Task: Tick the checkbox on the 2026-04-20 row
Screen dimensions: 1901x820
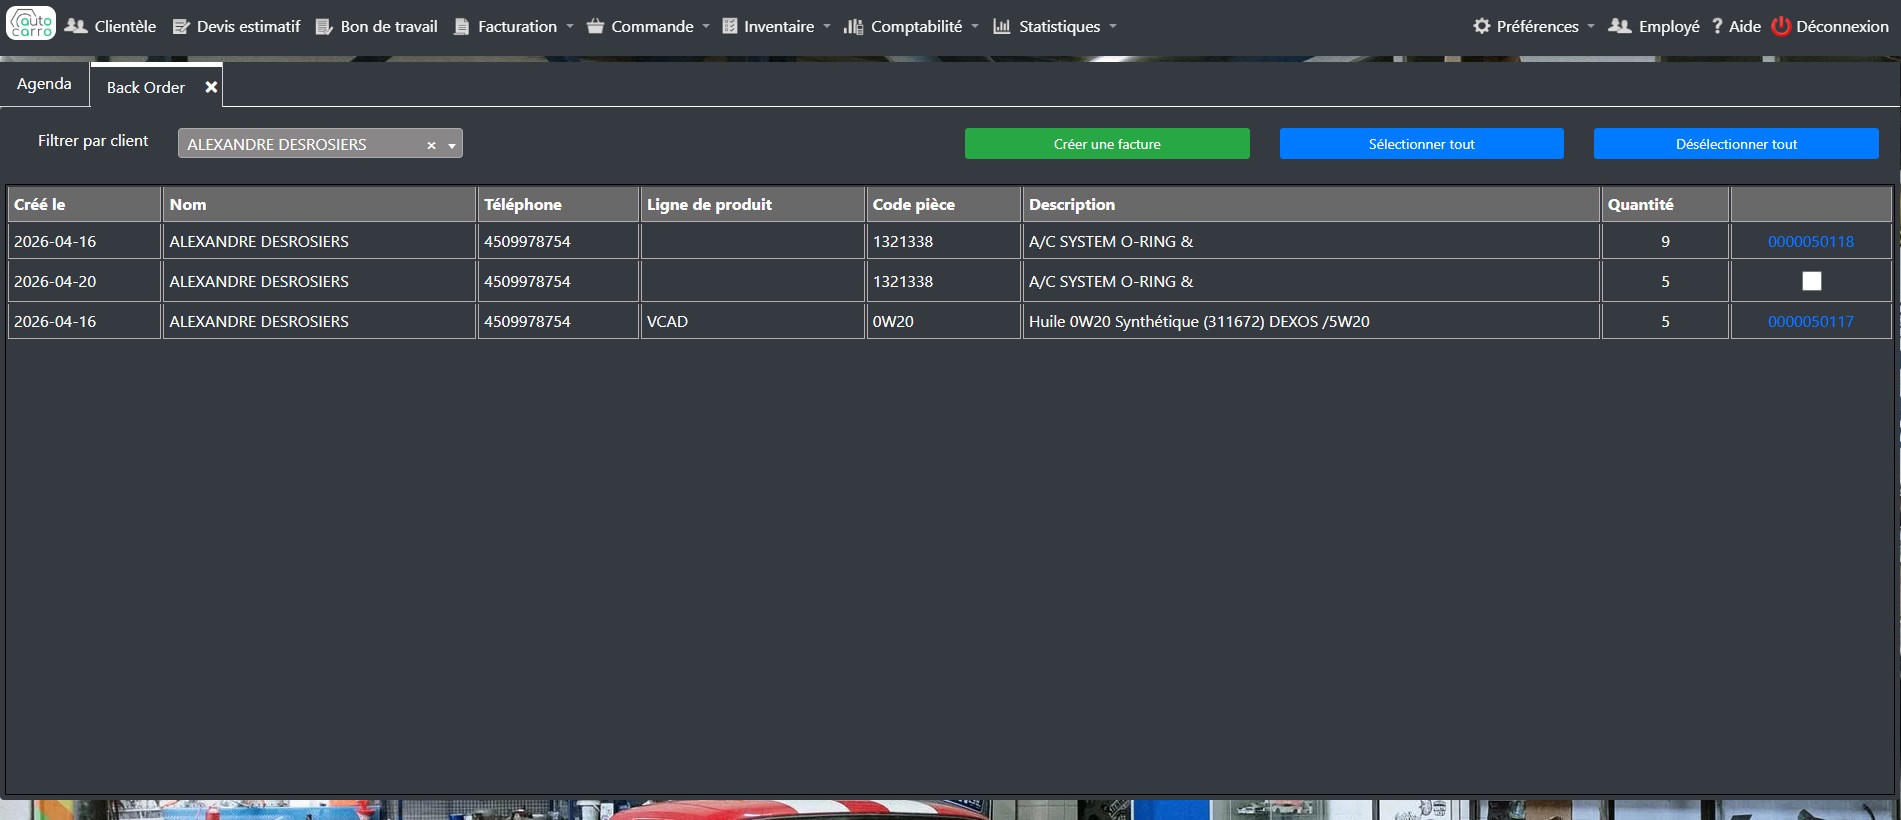Action: (1811, 281)
